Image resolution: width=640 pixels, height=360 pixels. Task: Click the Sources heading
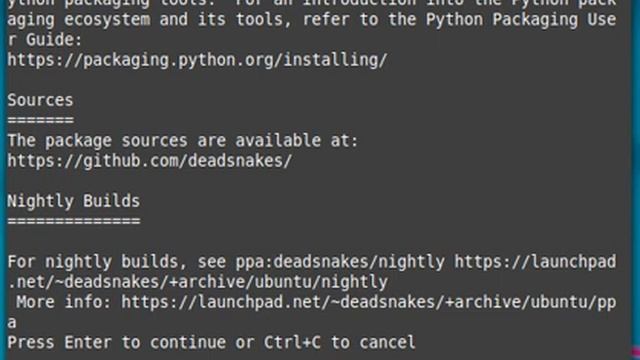click(40, 100)
